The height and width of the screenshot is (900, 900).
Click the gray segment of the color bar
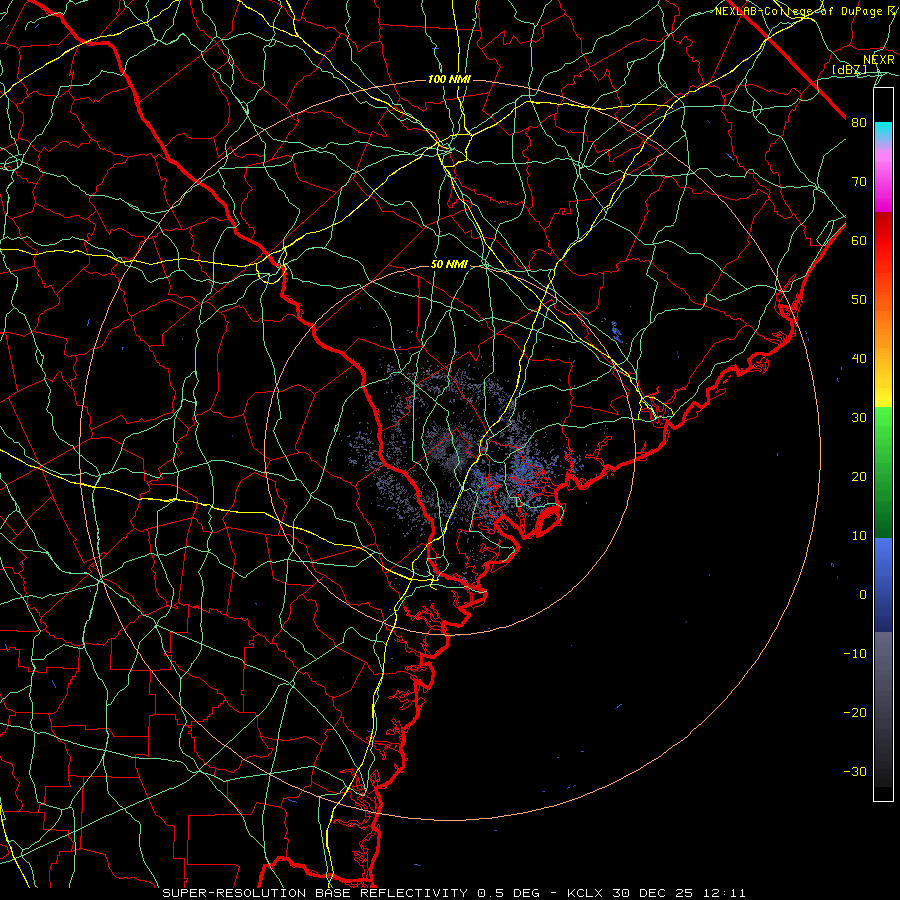(883, 709)
